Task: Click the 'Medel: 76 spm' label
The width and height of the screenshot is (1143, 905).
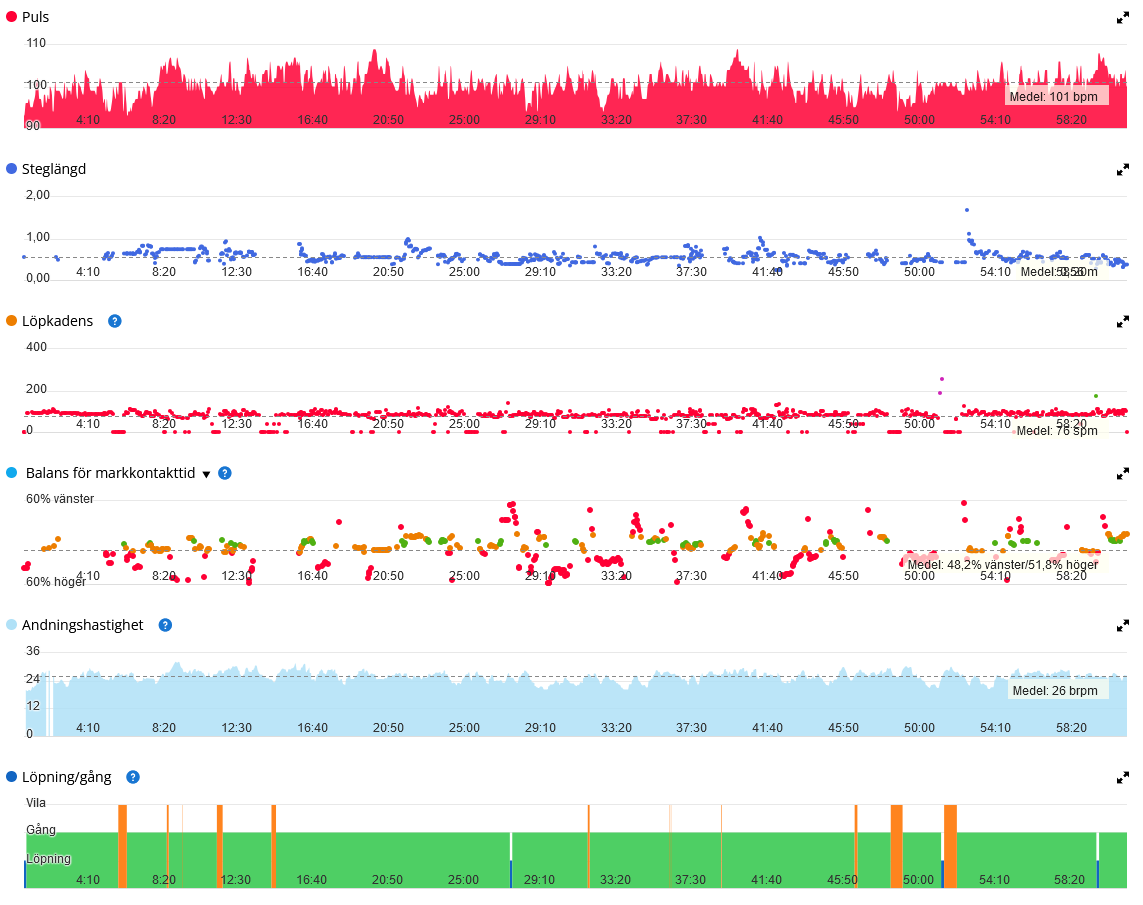Action: point(1057,431)
